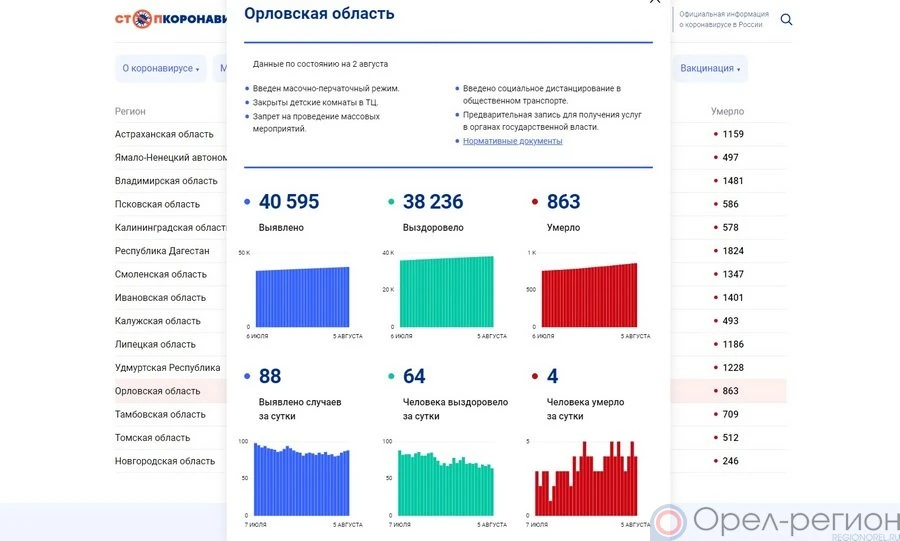The image size is (900, 541).
Task: Click the daily deaths red bar chart
Action: pos(586,480)
